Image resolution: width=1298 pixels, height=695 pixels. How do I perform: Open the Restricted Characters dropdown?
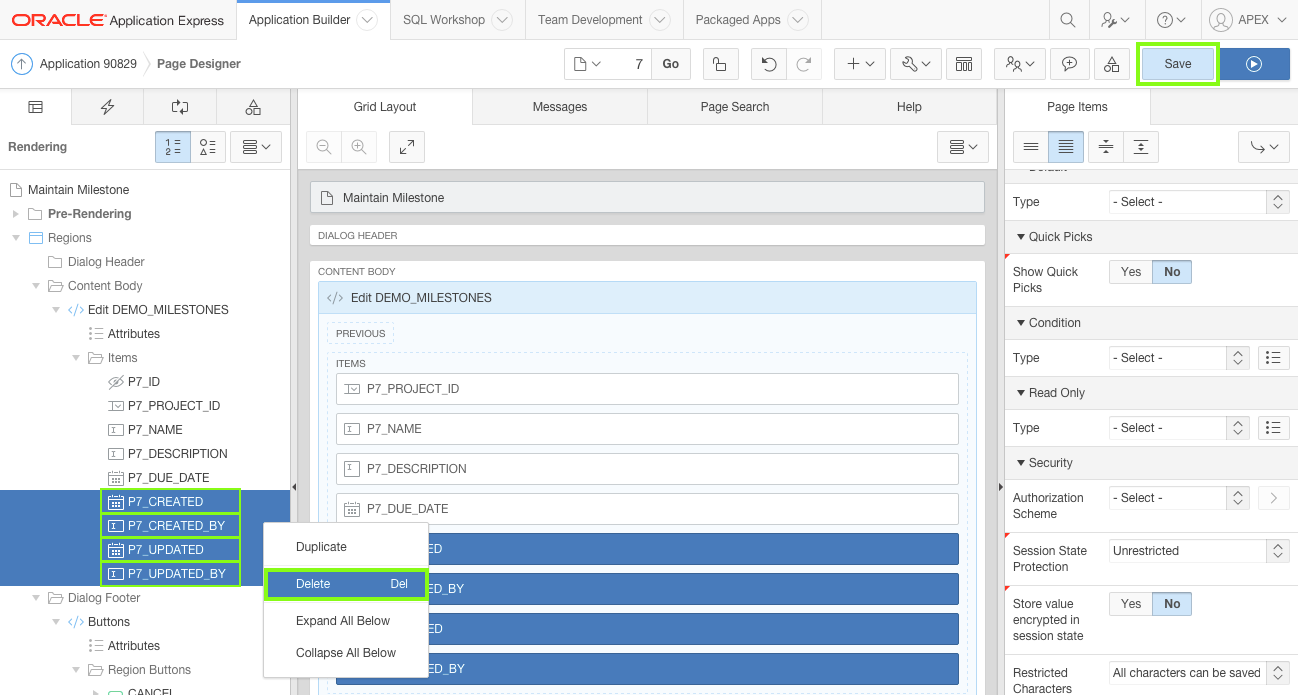tap(1199, 673)
